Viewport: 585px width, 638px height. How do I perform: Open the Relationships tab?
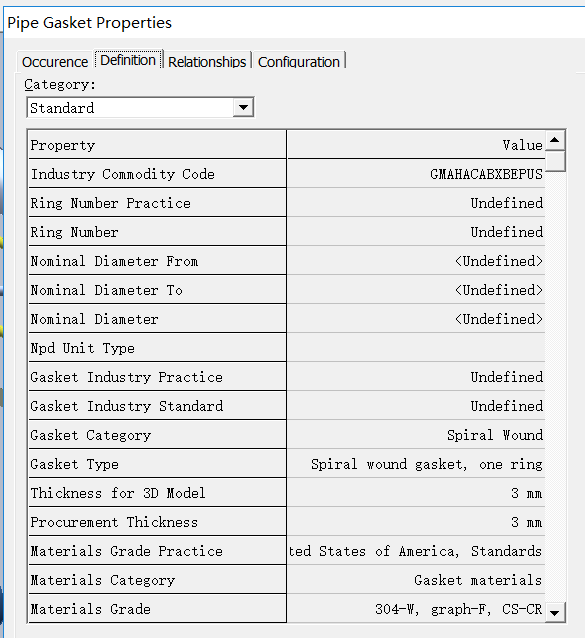(x=207, y=62)
